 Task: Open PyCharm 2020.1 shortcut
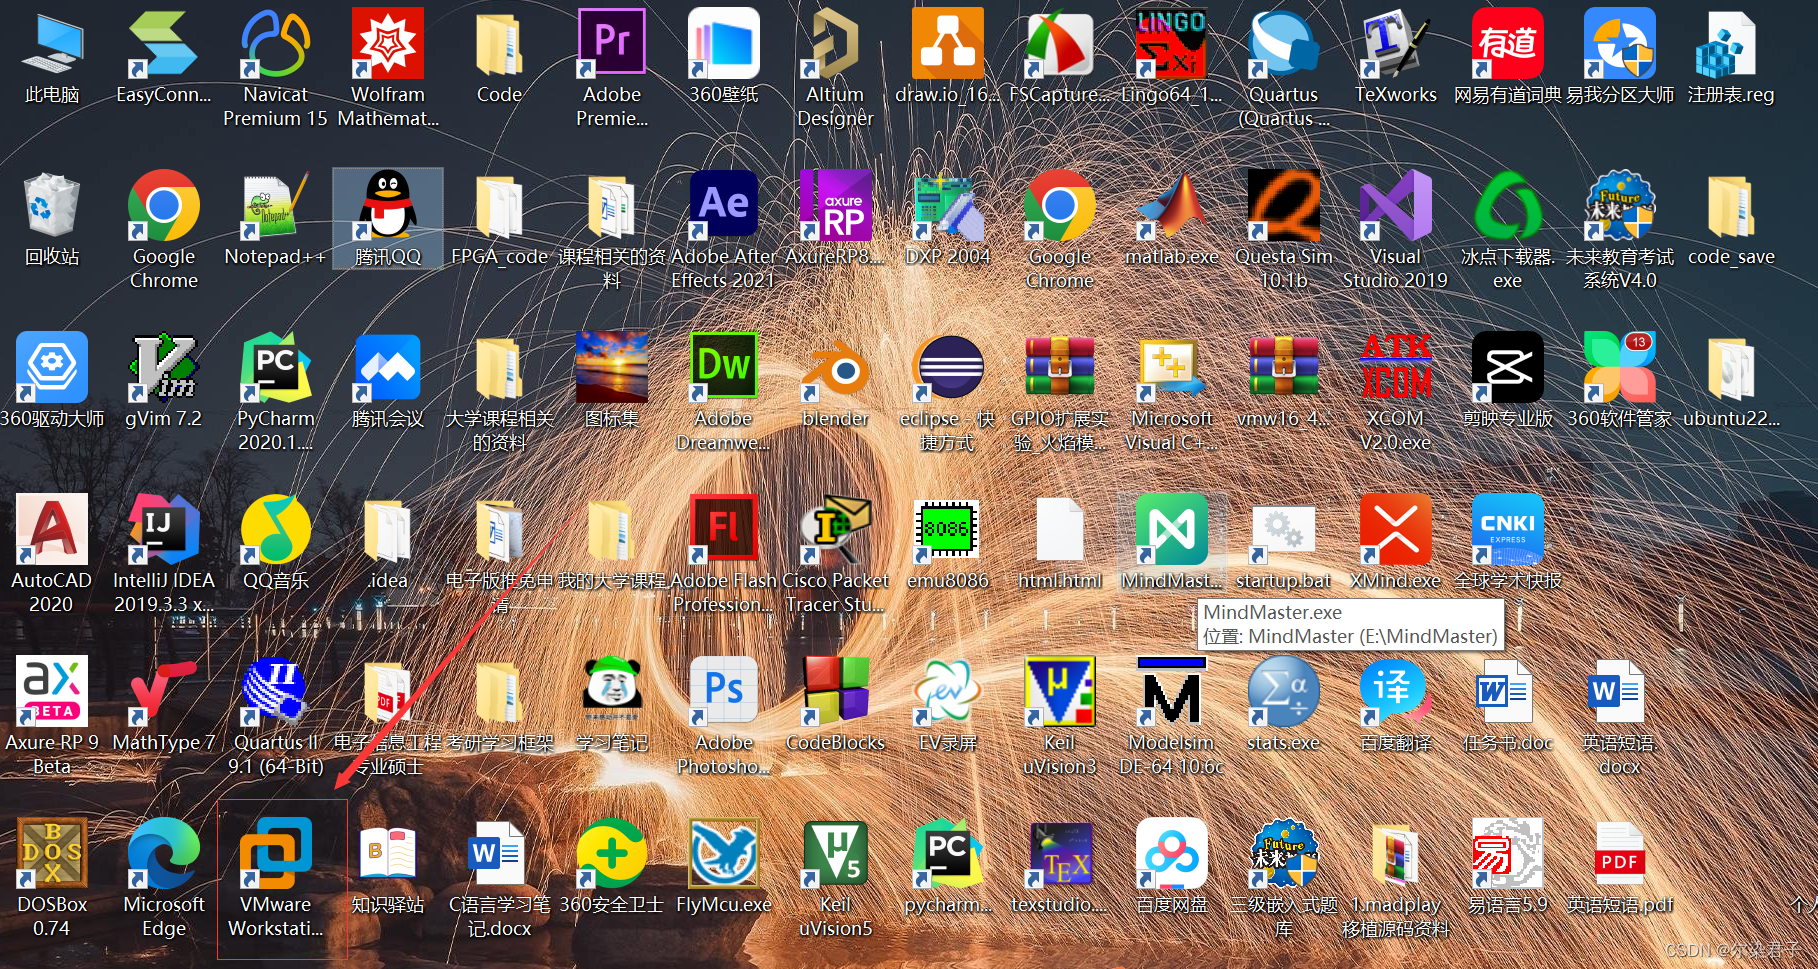pos(276,367)
